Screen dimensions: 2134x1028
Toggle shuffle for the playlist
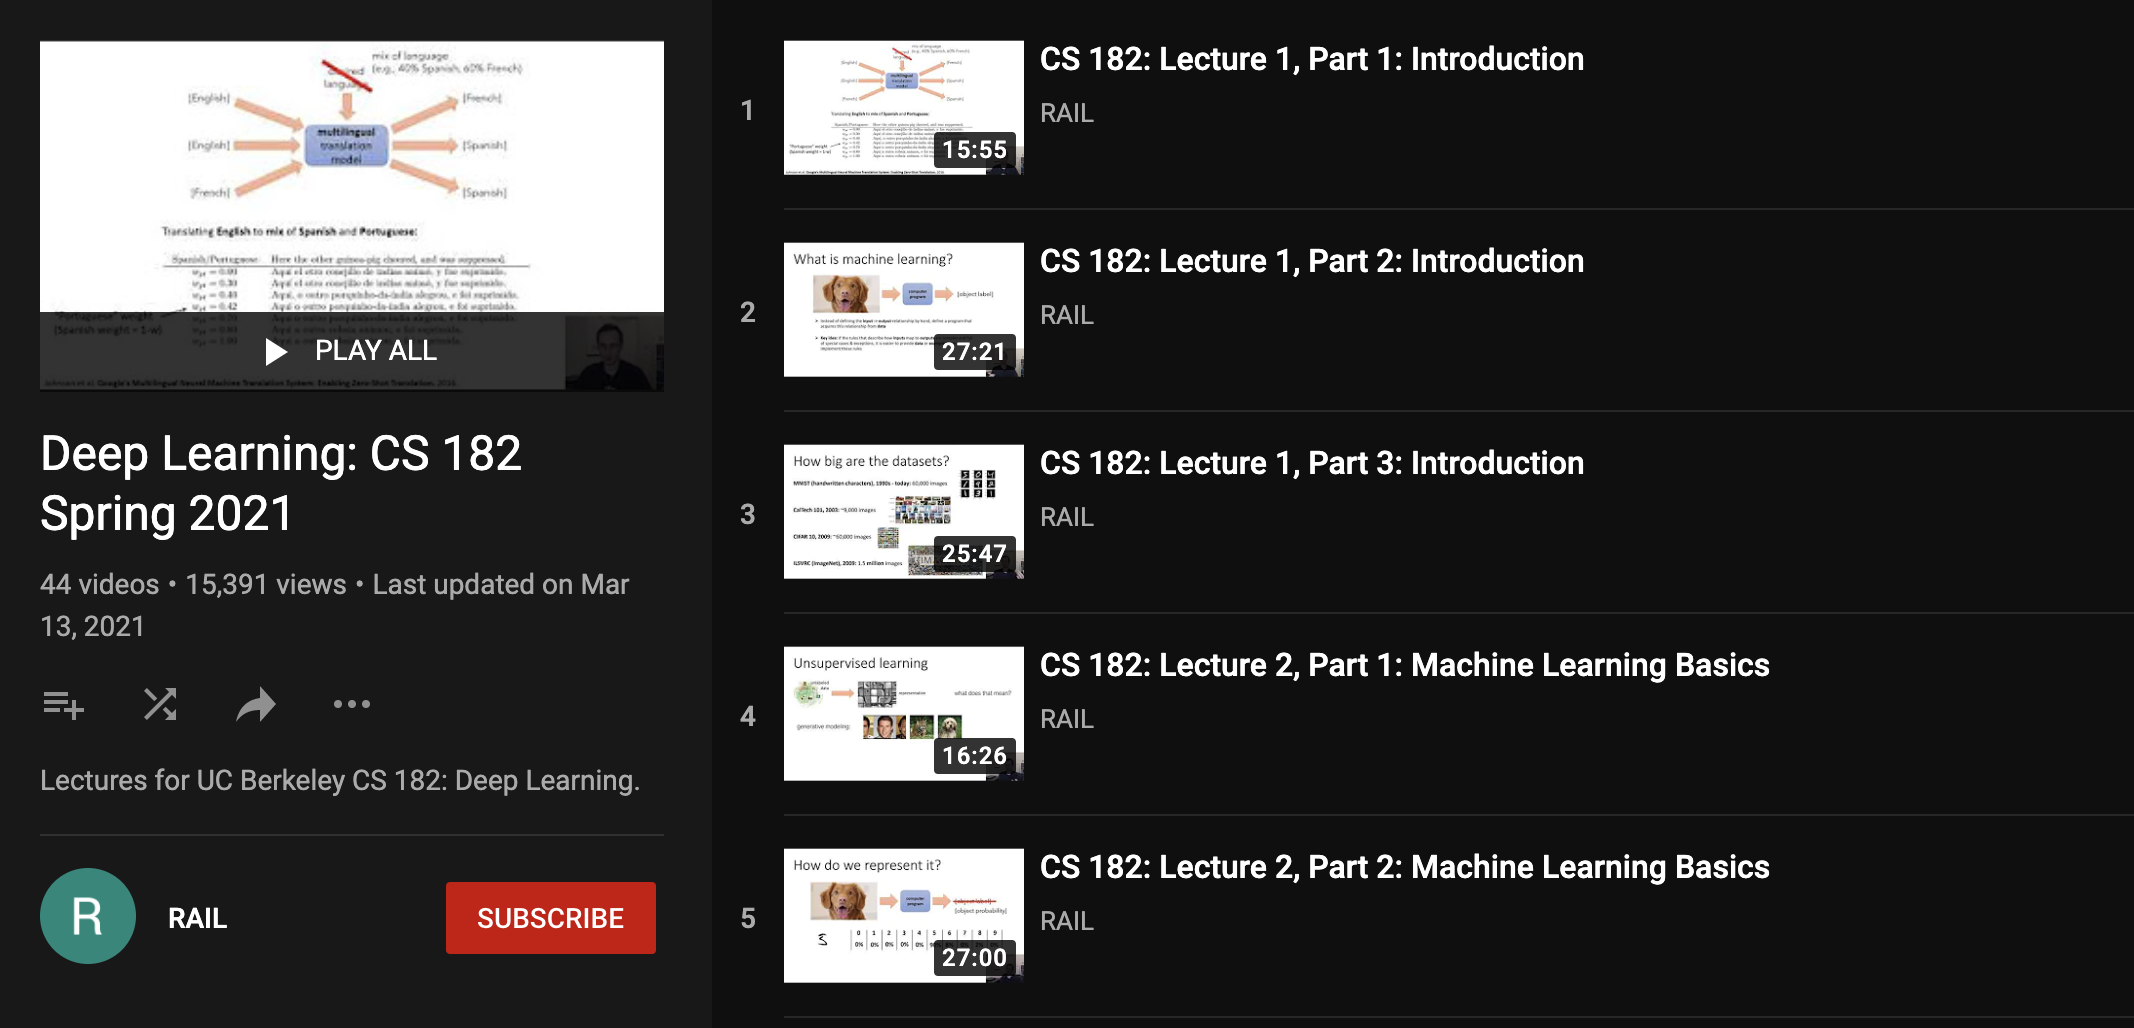(160, 705)
